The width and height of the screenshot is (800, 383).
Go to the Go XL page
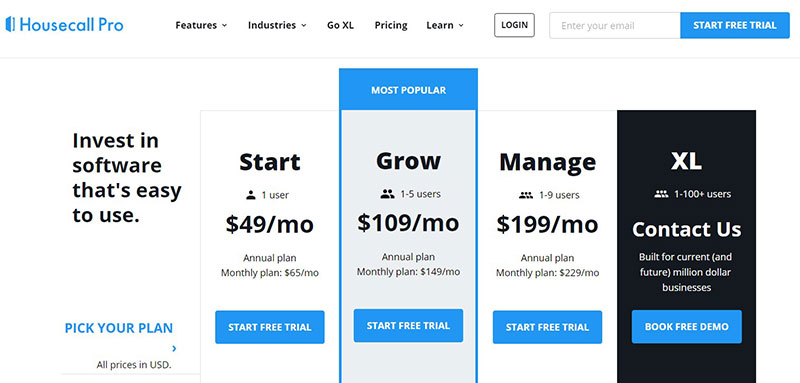pos(340,25)
